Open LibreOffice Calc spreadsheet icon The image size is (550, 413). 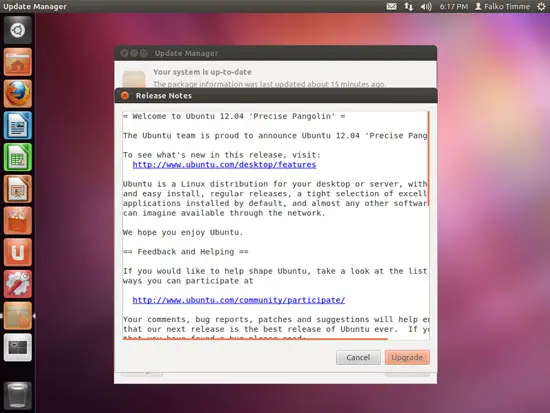click(x=18, y=157)
